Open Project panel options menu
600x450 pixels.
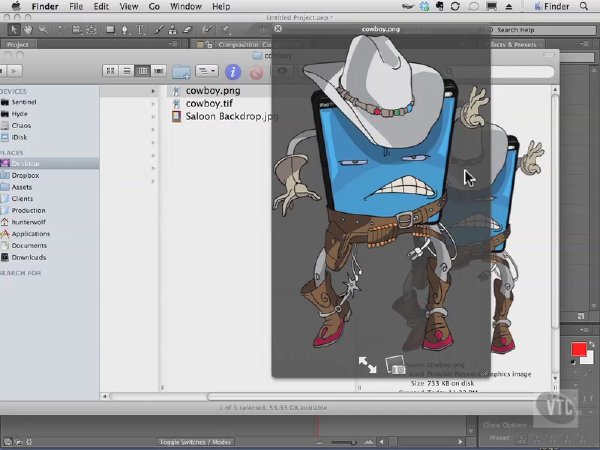tap(173, 44)
